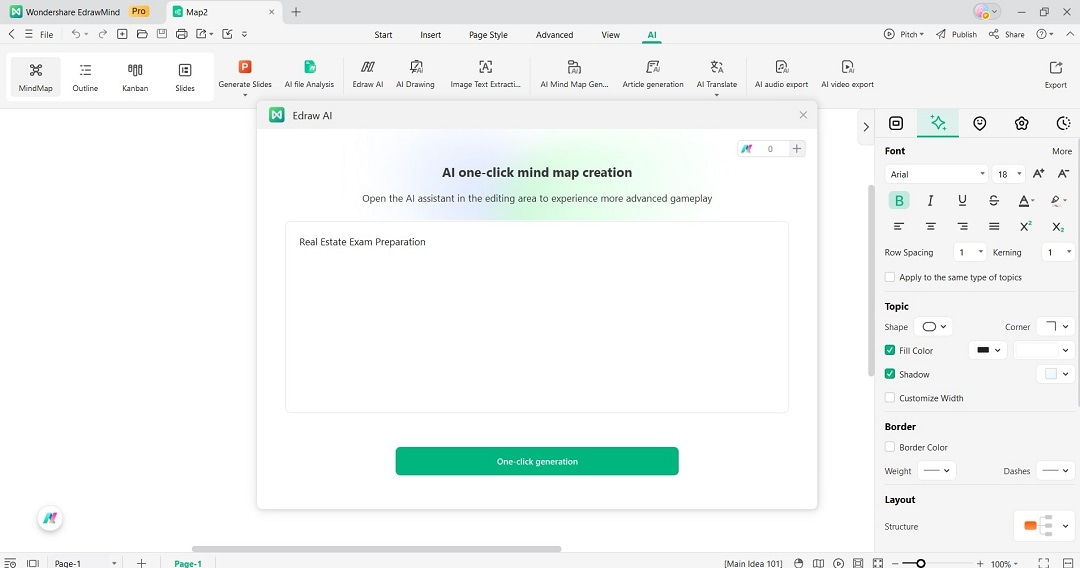Enable Customize Width checkbox
The image size is (1080, 568).
pyautogui.click(x=890, y=397)
